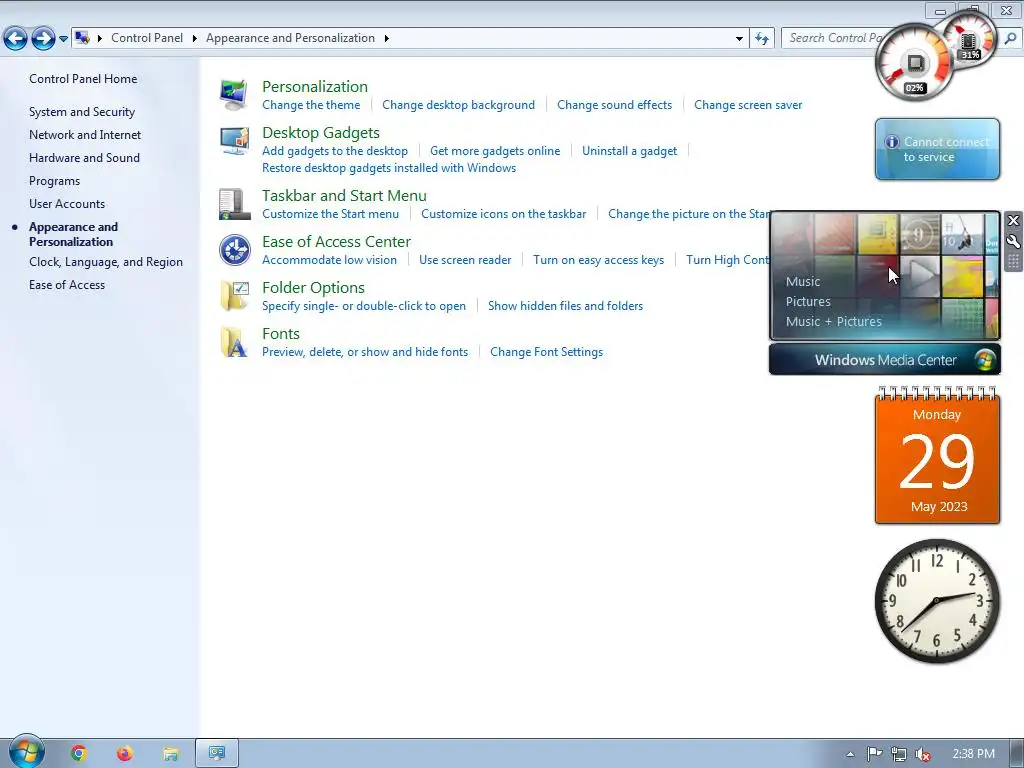
Task: Click the Clock gadget
Action: 937,601
